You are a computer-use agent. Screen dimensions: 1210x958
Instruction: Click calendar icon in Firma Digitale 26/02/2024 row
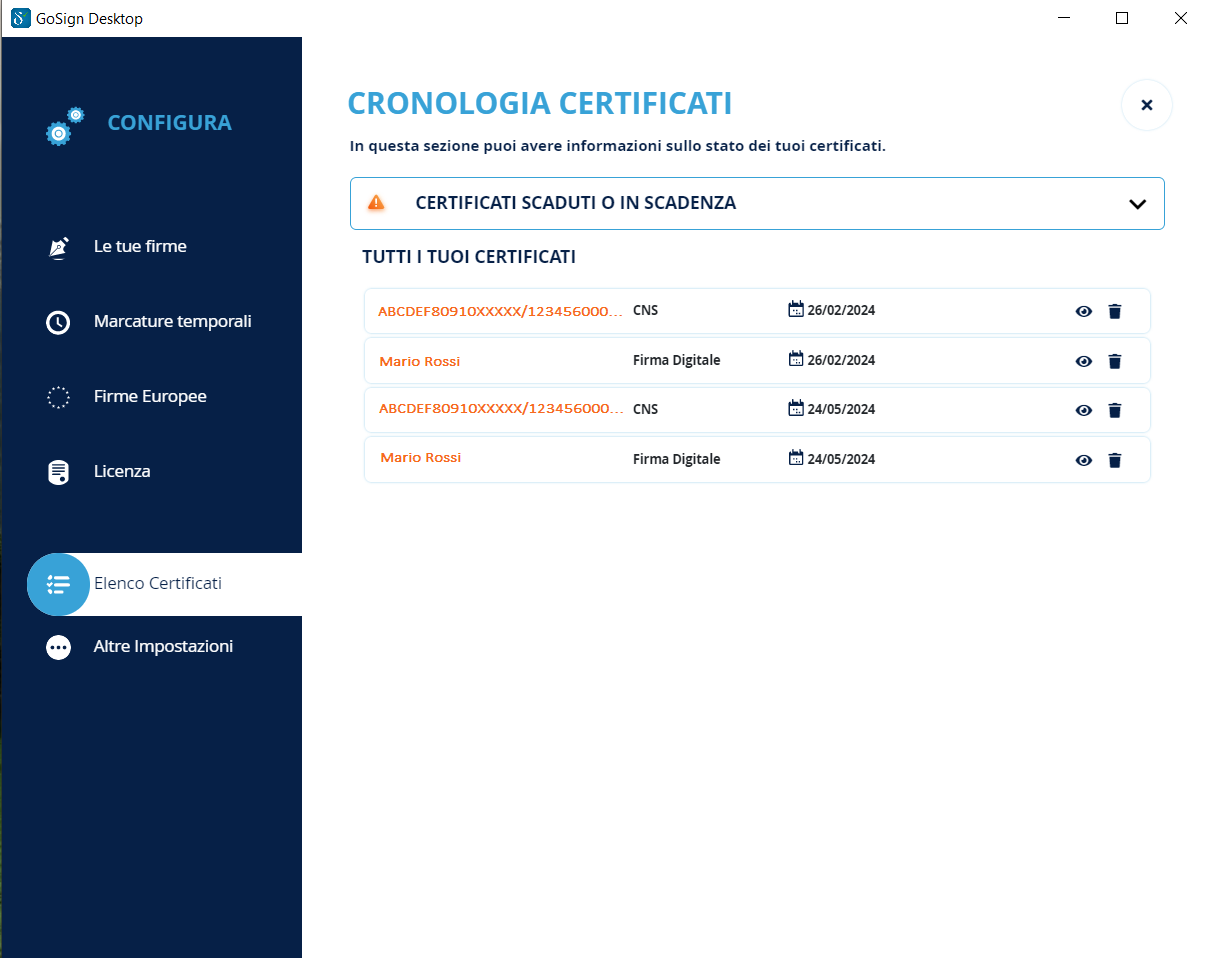pos(796,359)
